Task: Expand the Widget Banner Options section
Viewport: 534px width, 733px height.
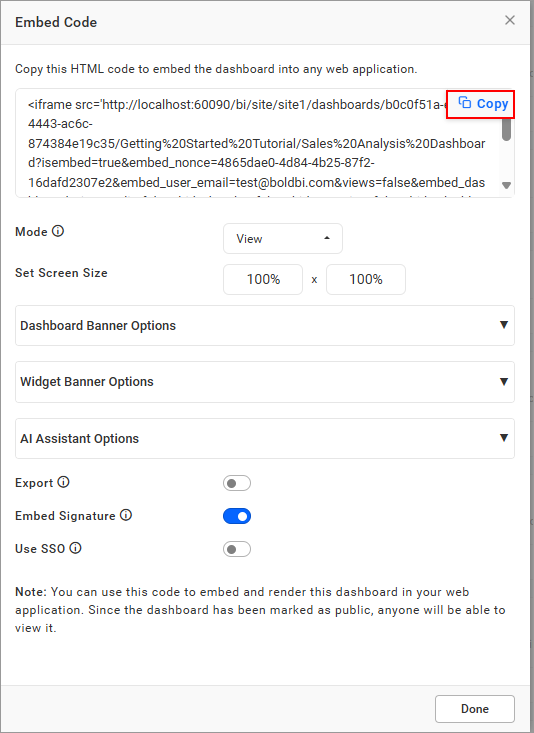Action: 265,382
